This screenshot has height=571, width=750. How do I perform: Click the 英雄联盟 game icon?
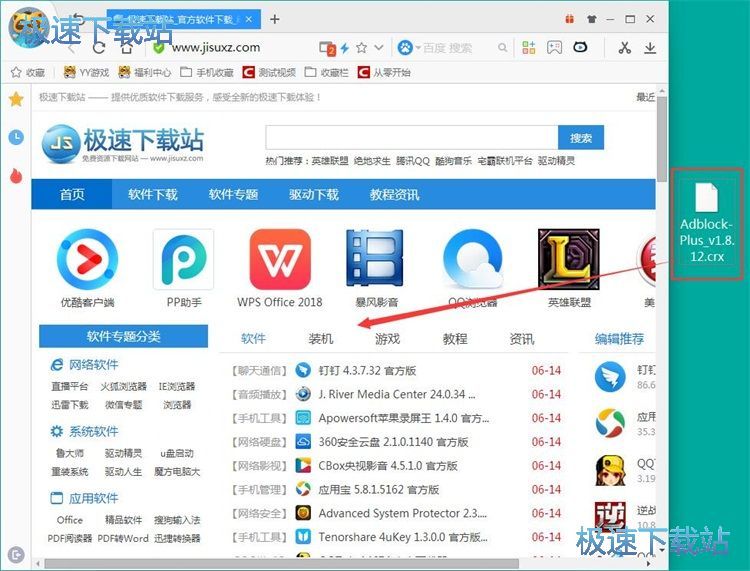coord(569,259)
